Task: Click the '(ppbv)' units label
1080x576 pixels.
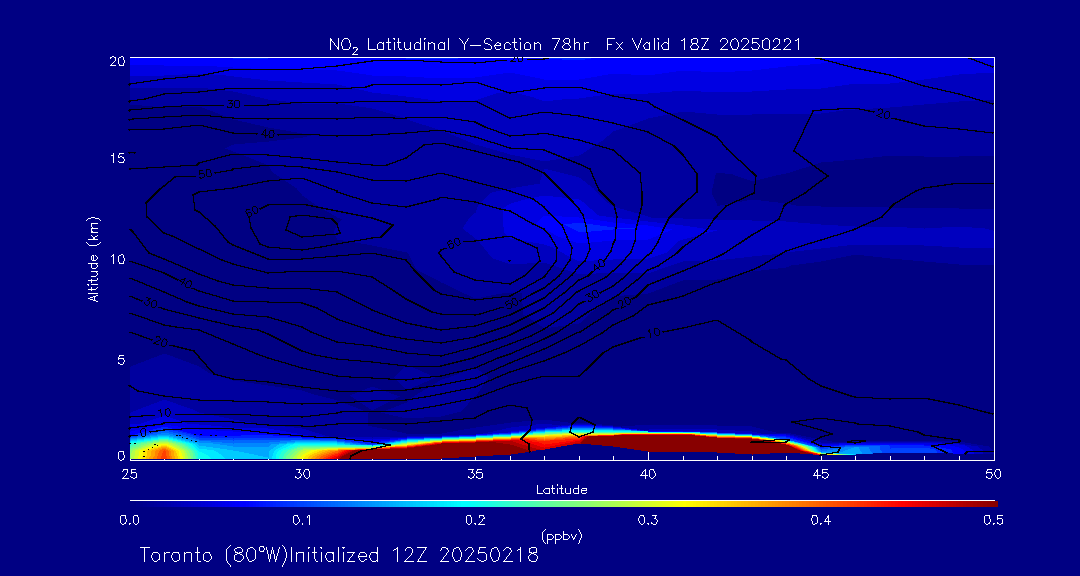Action: tap(561, 535)
